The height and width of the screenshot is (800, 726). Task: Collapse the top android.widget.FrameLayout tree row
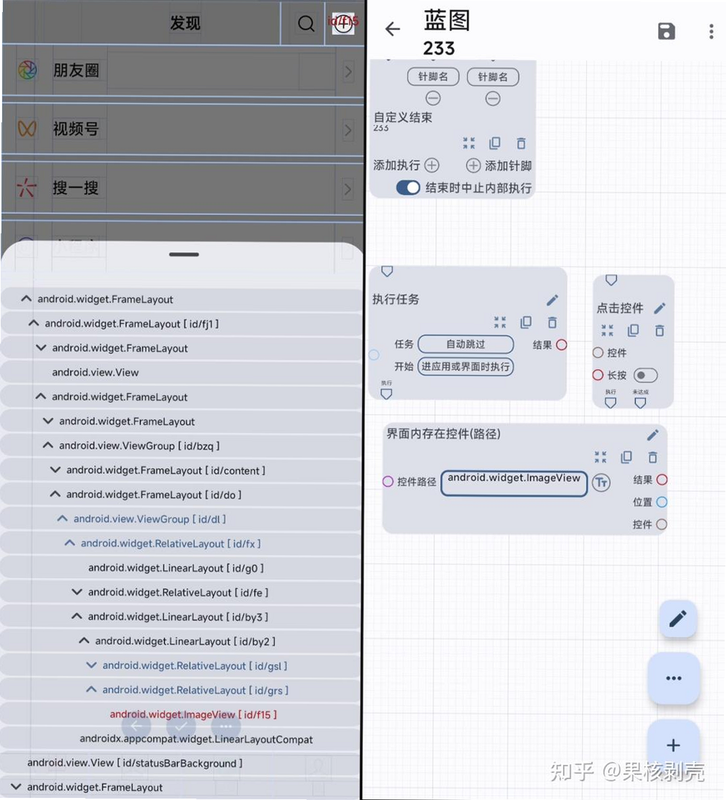point(26,299)
